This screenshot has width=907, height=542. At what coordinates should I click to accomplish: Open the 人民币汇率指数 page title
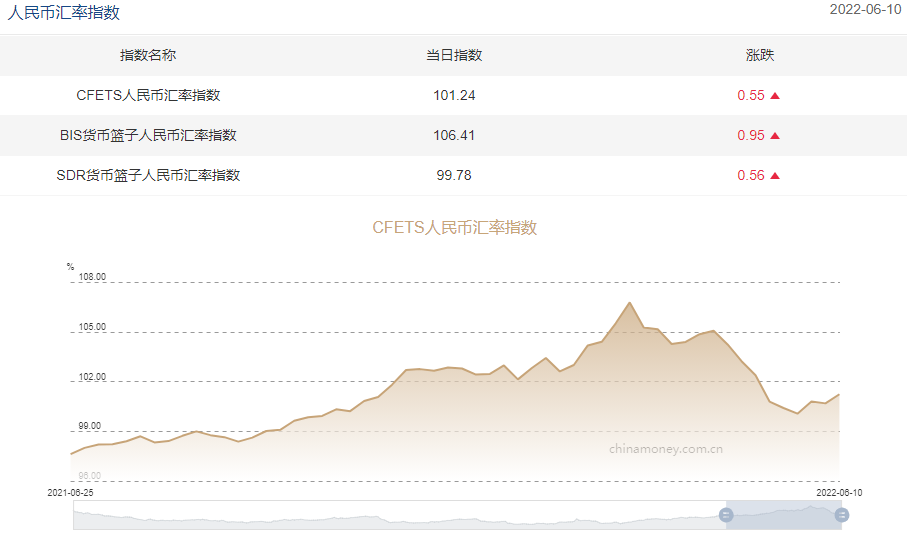63,13
